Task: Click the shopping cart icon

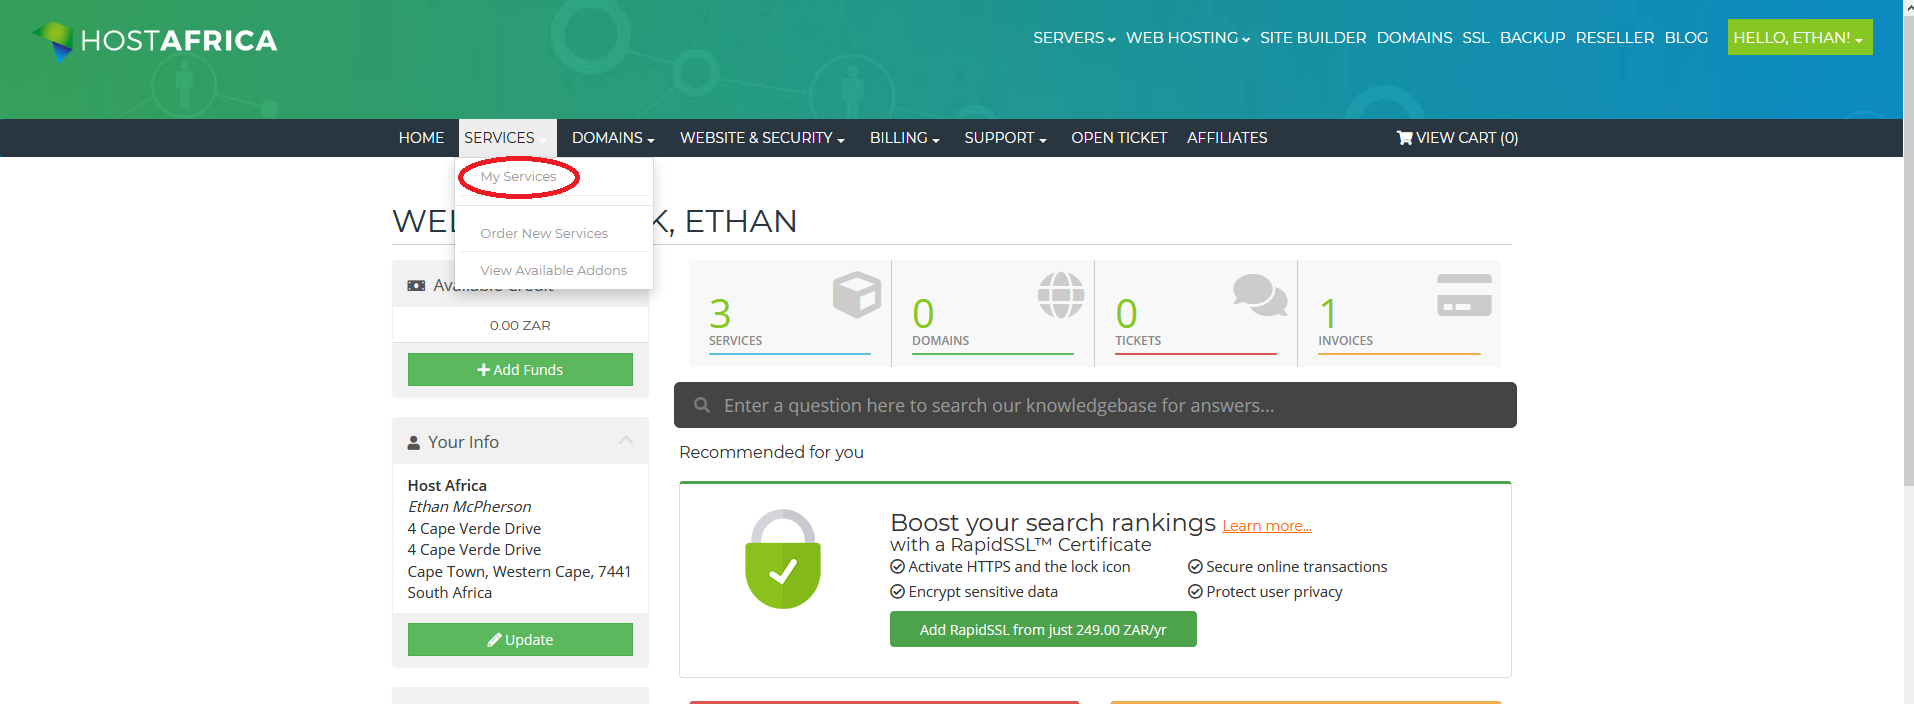Action: pos(1404,138)
